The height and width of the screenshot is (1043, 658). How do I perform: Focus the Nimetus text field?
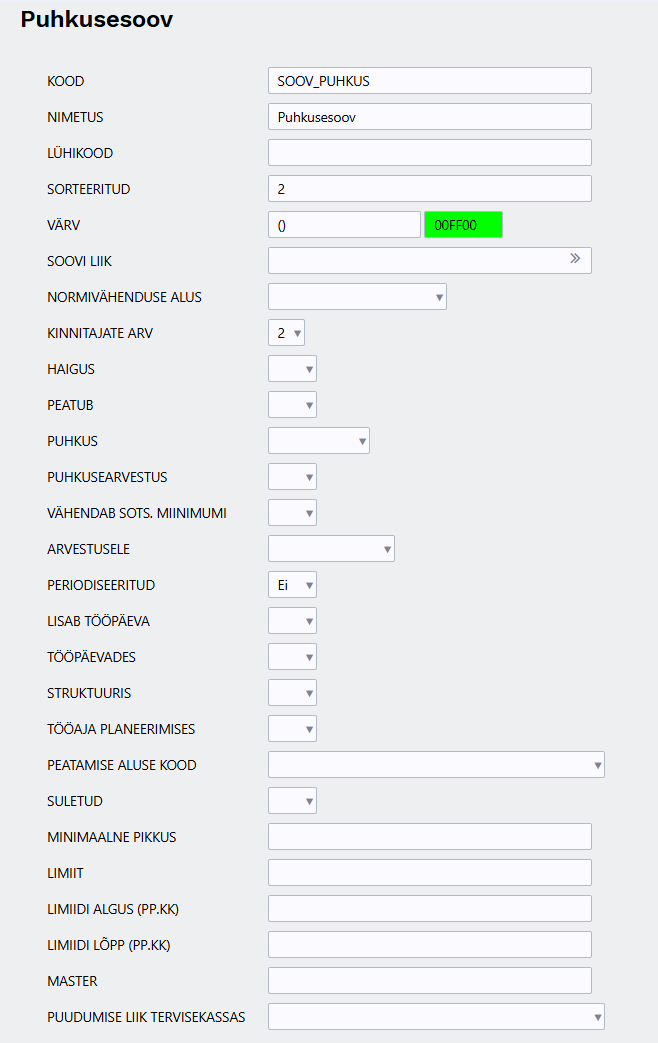[429, 117]
